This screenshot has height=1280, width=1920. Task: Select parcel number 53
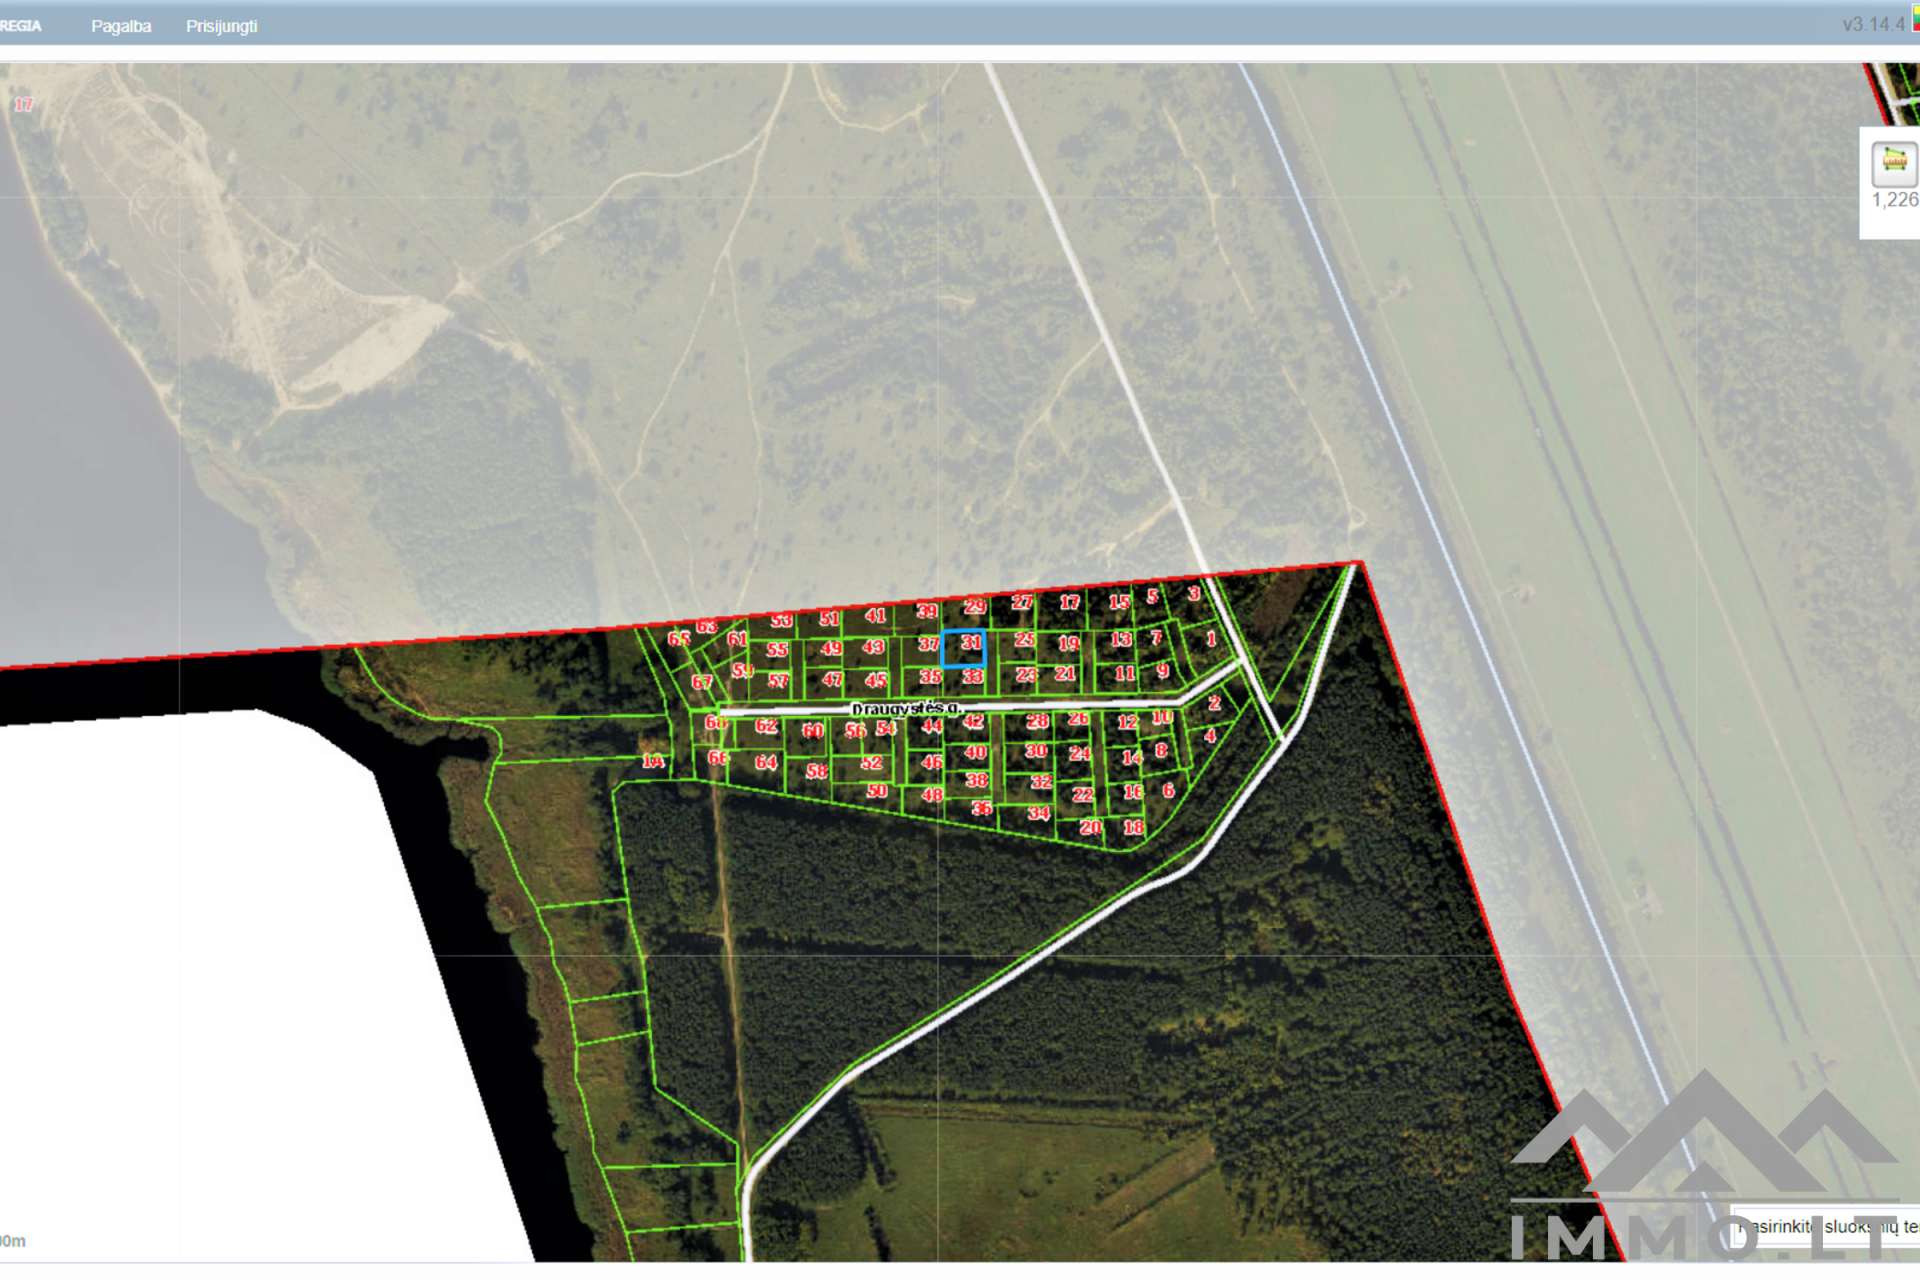click(781, 621)
